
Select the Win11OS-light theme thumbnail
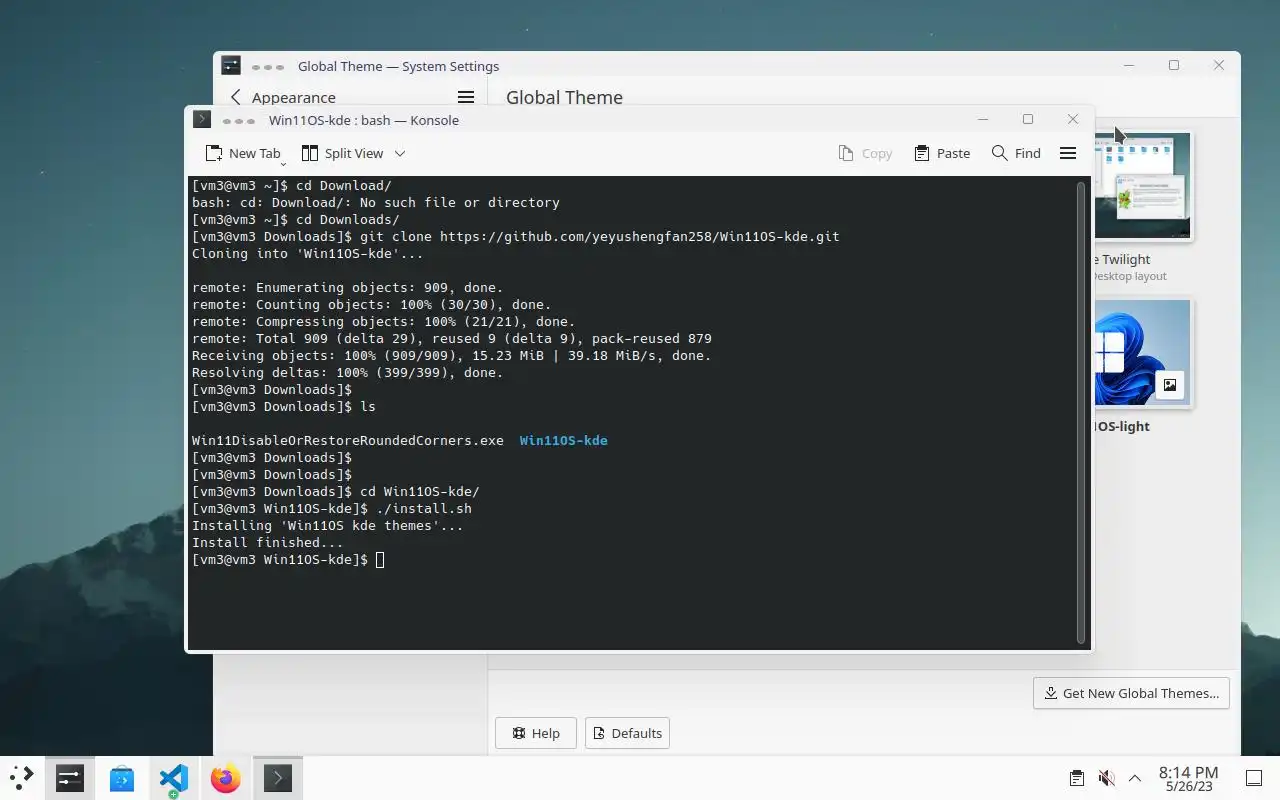(1144, 353)
